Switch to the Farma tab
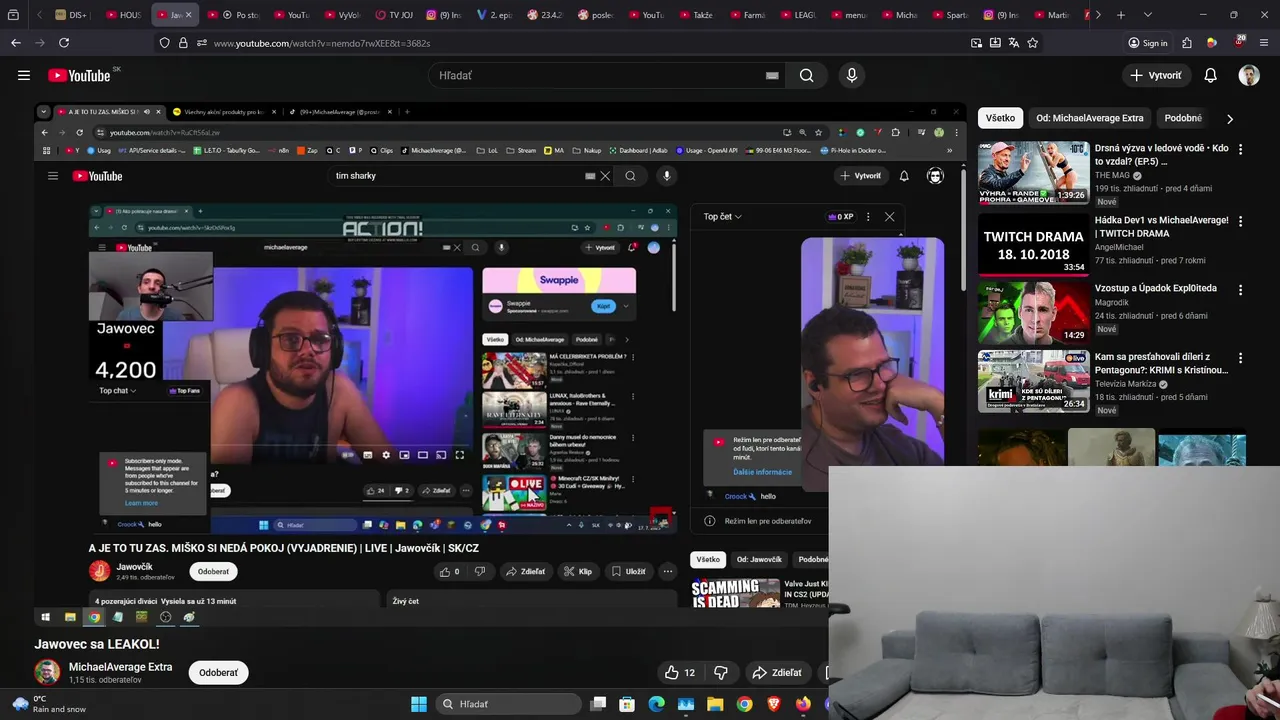Viewport: 1280px width, 720px height. [x=748, y=15]
